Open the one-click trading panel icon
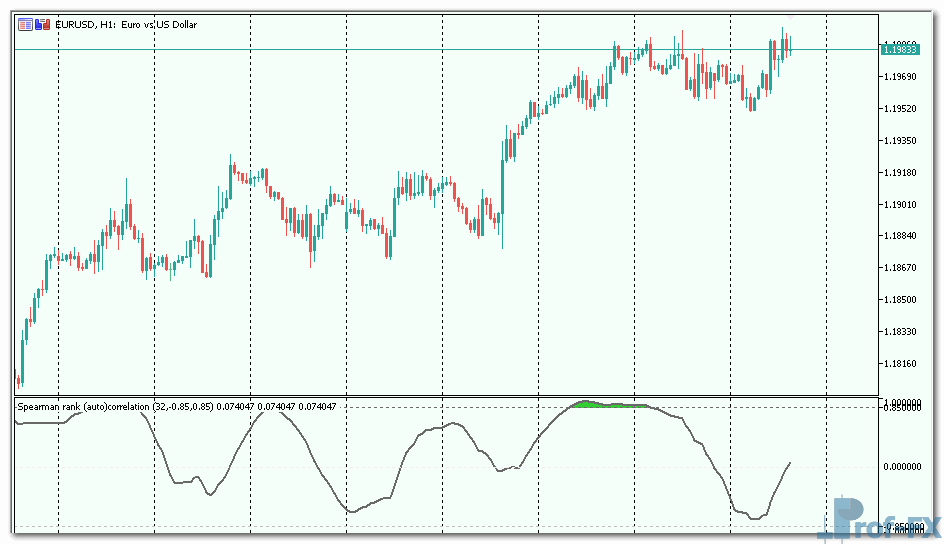This screenshot has width=944, height=544. [24, 24]
